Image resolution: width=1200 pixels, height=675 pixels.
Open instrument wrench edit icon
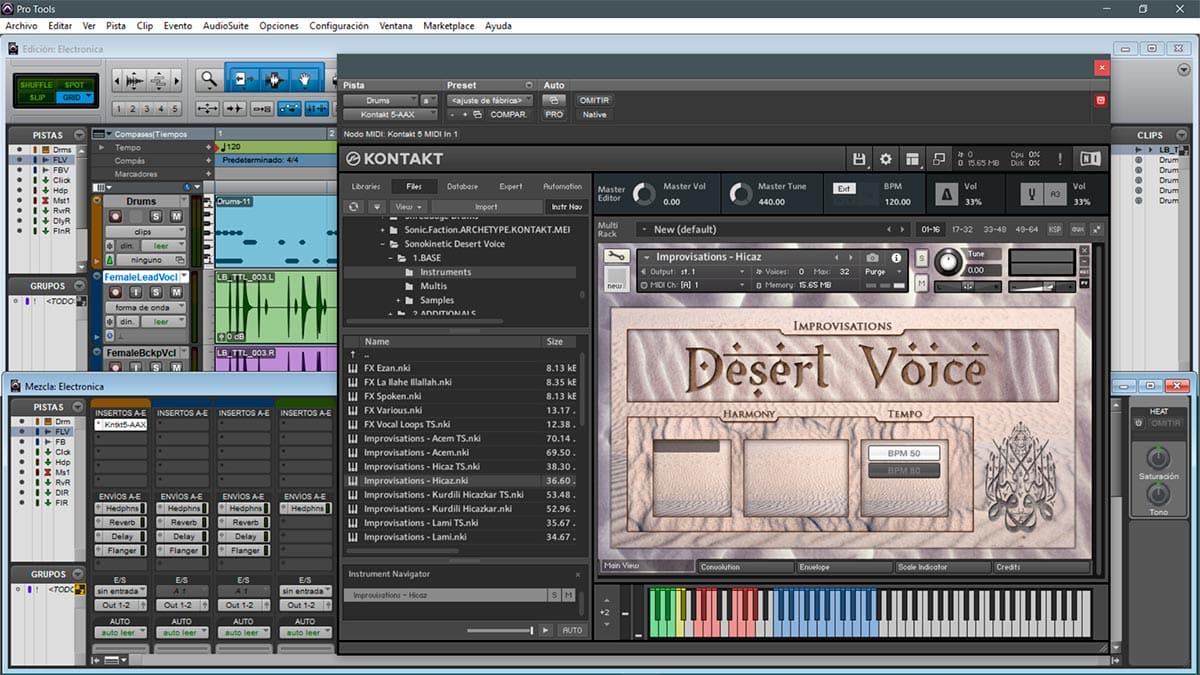point(617,257)
